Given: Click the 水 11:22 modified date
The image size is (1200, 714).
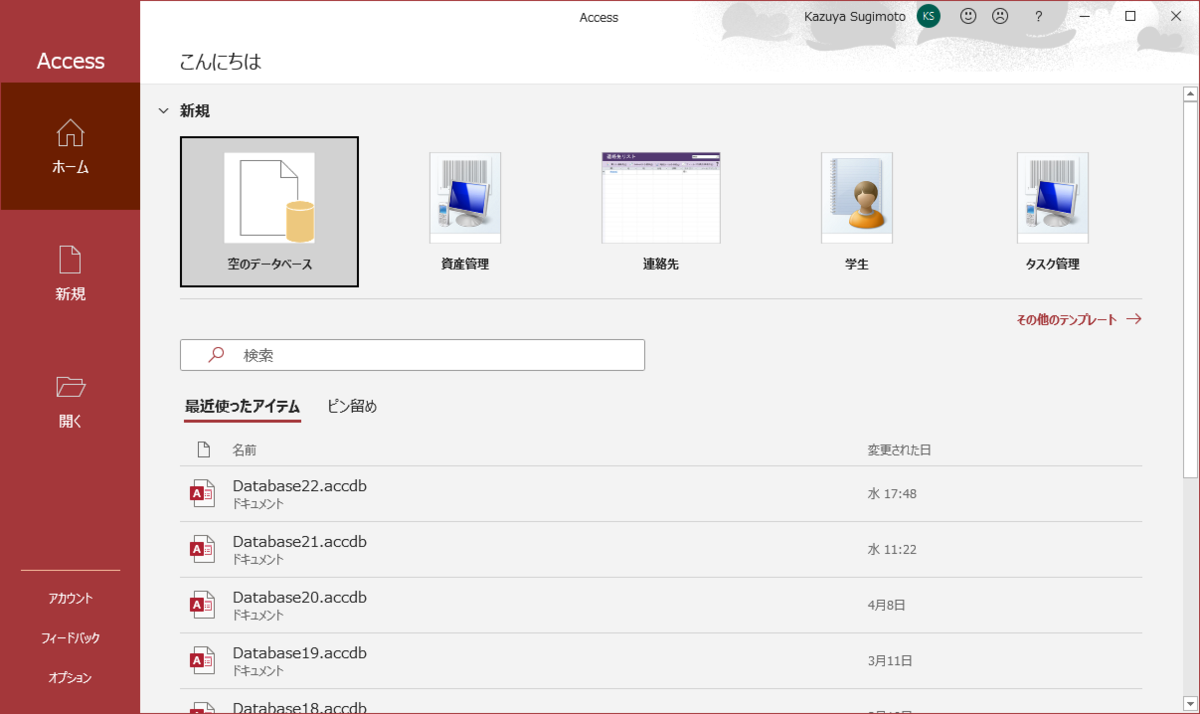Looking at the screenshot, I should coord(892,549).
